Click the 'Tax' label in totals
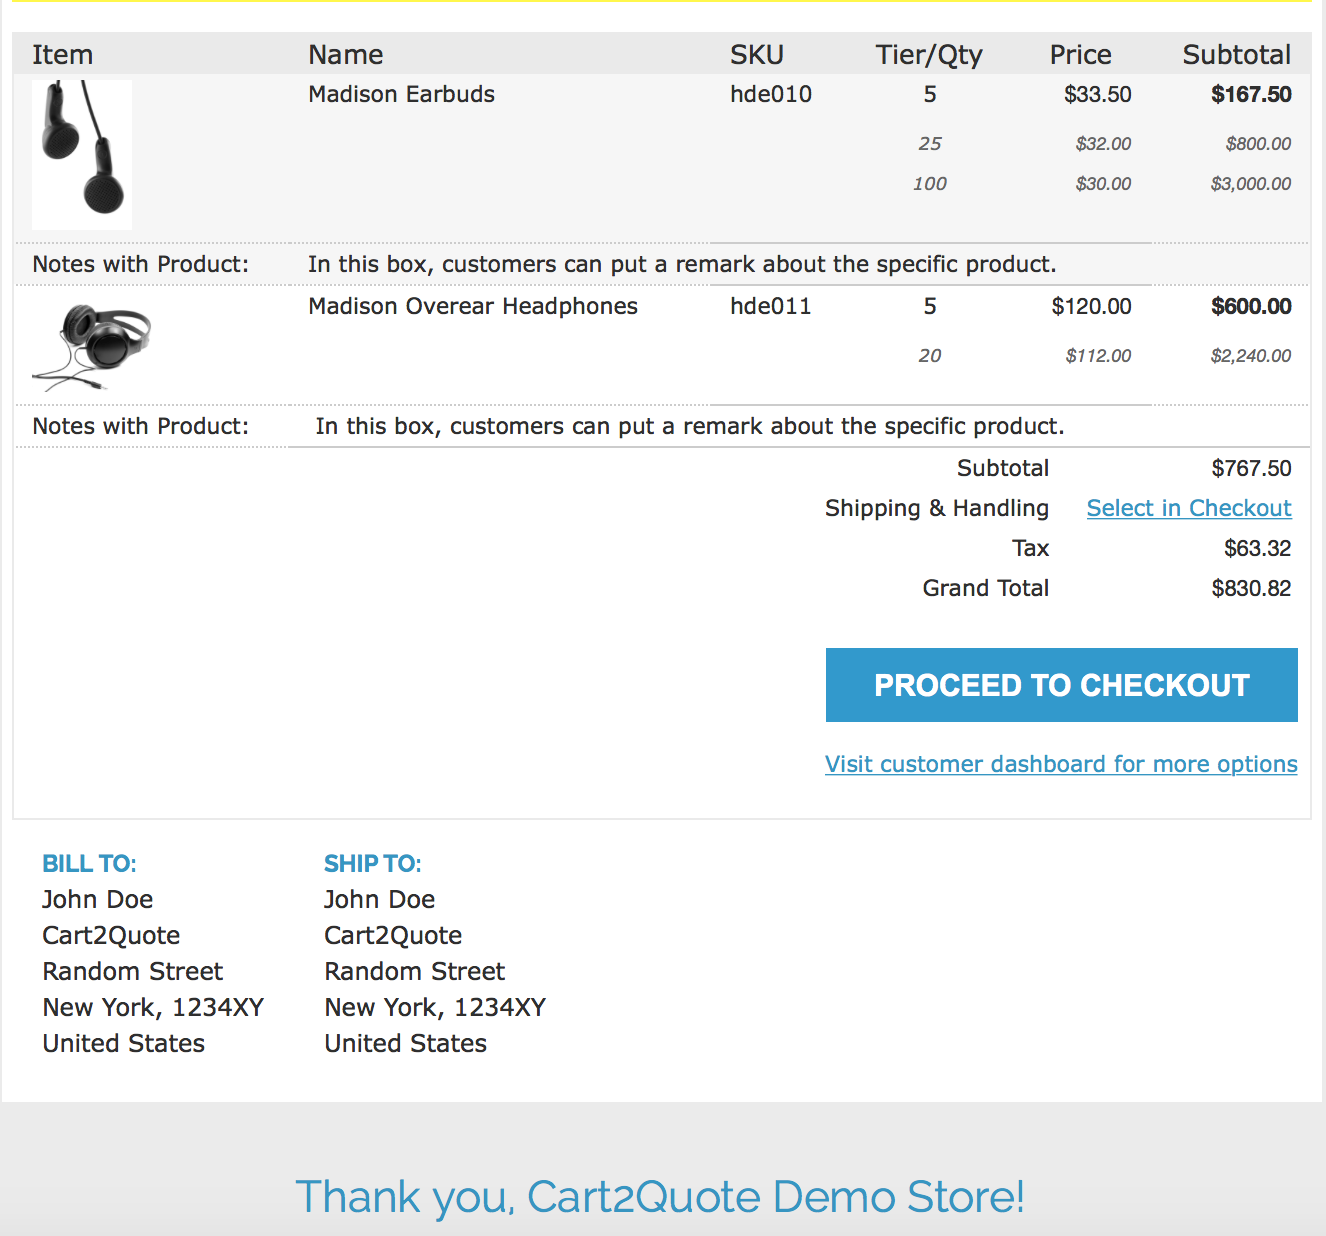 tap(1030, 548)
